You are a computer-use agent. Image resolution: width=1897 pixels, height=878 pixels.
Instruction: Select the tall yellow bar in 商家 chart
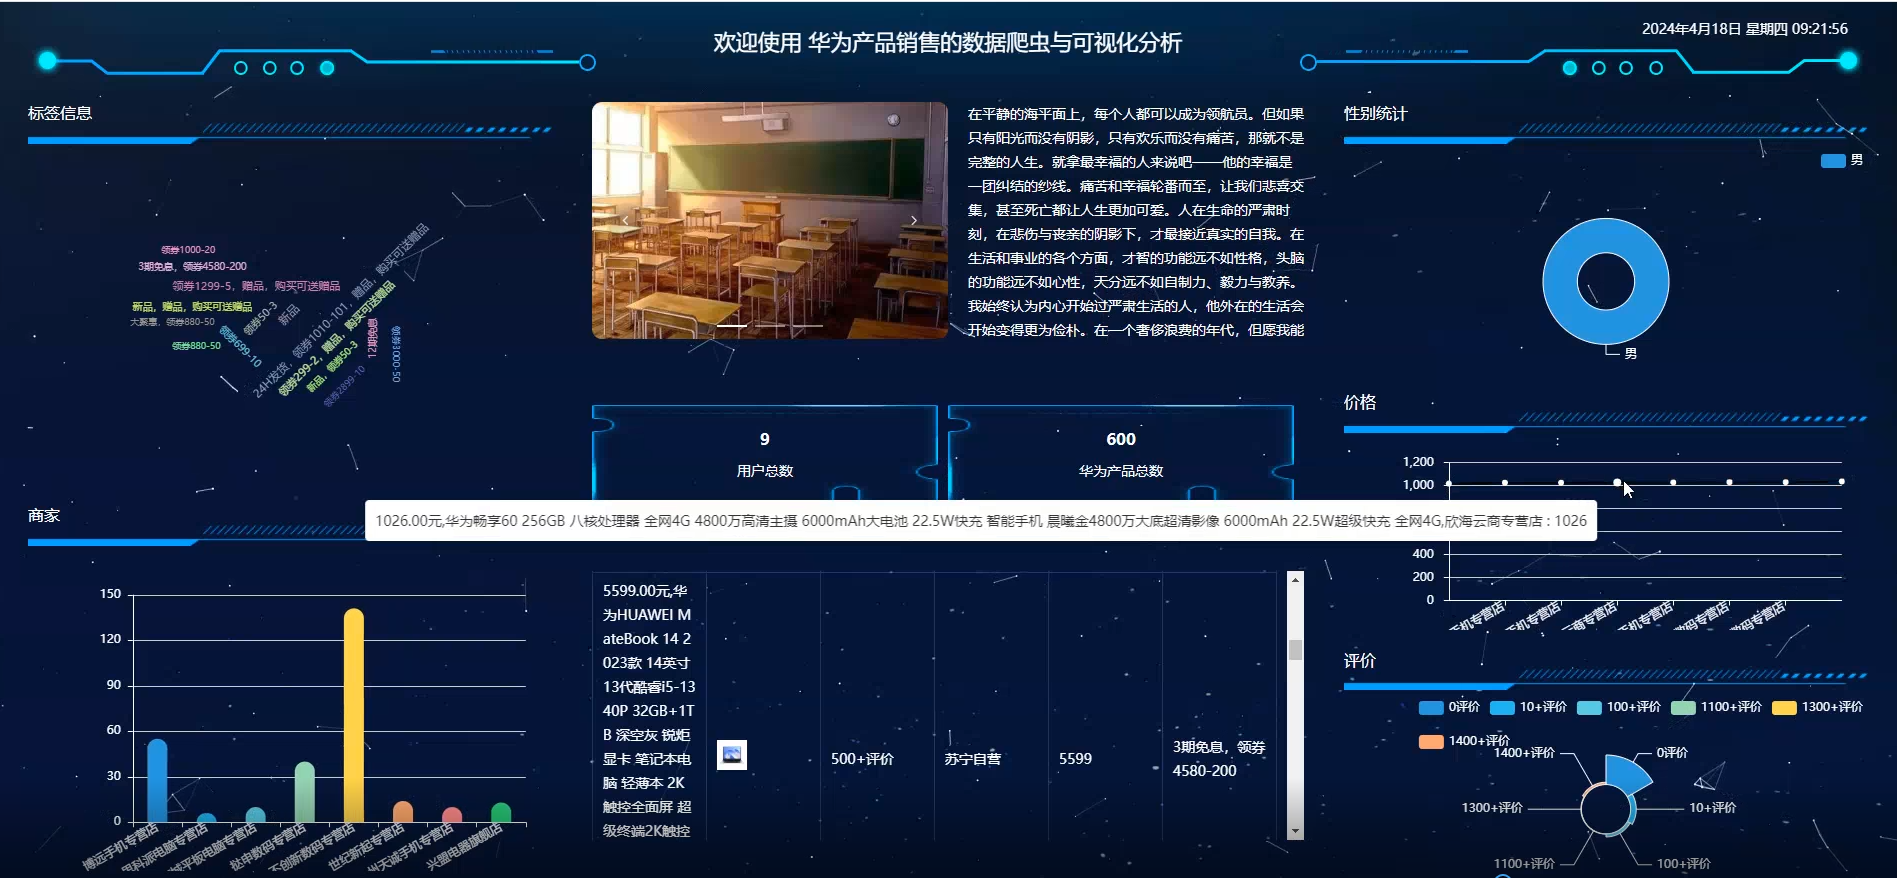(354, 715)
